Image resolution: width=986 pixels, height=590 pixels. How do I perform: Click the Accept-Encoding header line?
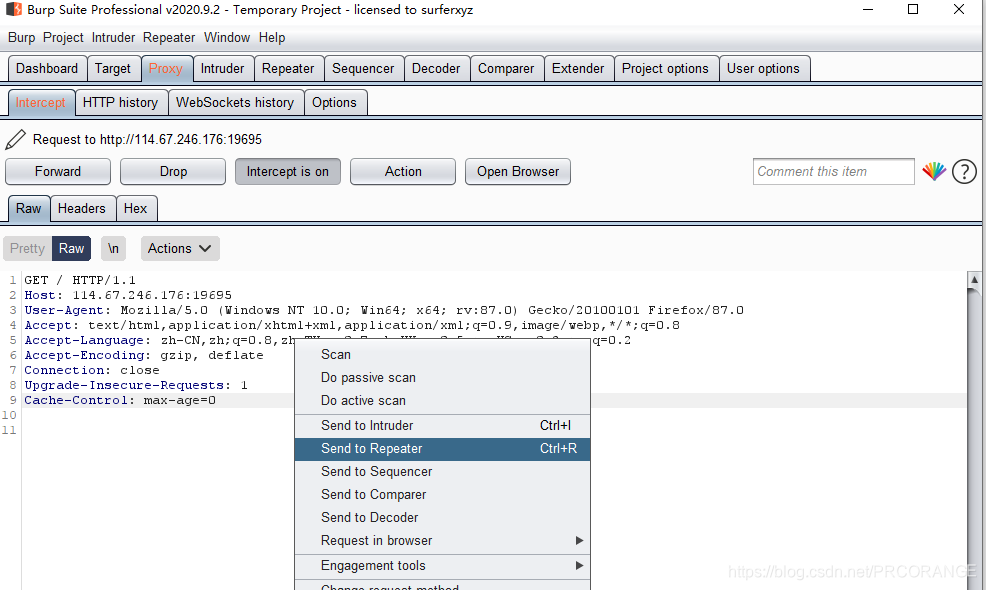[144, 355]
